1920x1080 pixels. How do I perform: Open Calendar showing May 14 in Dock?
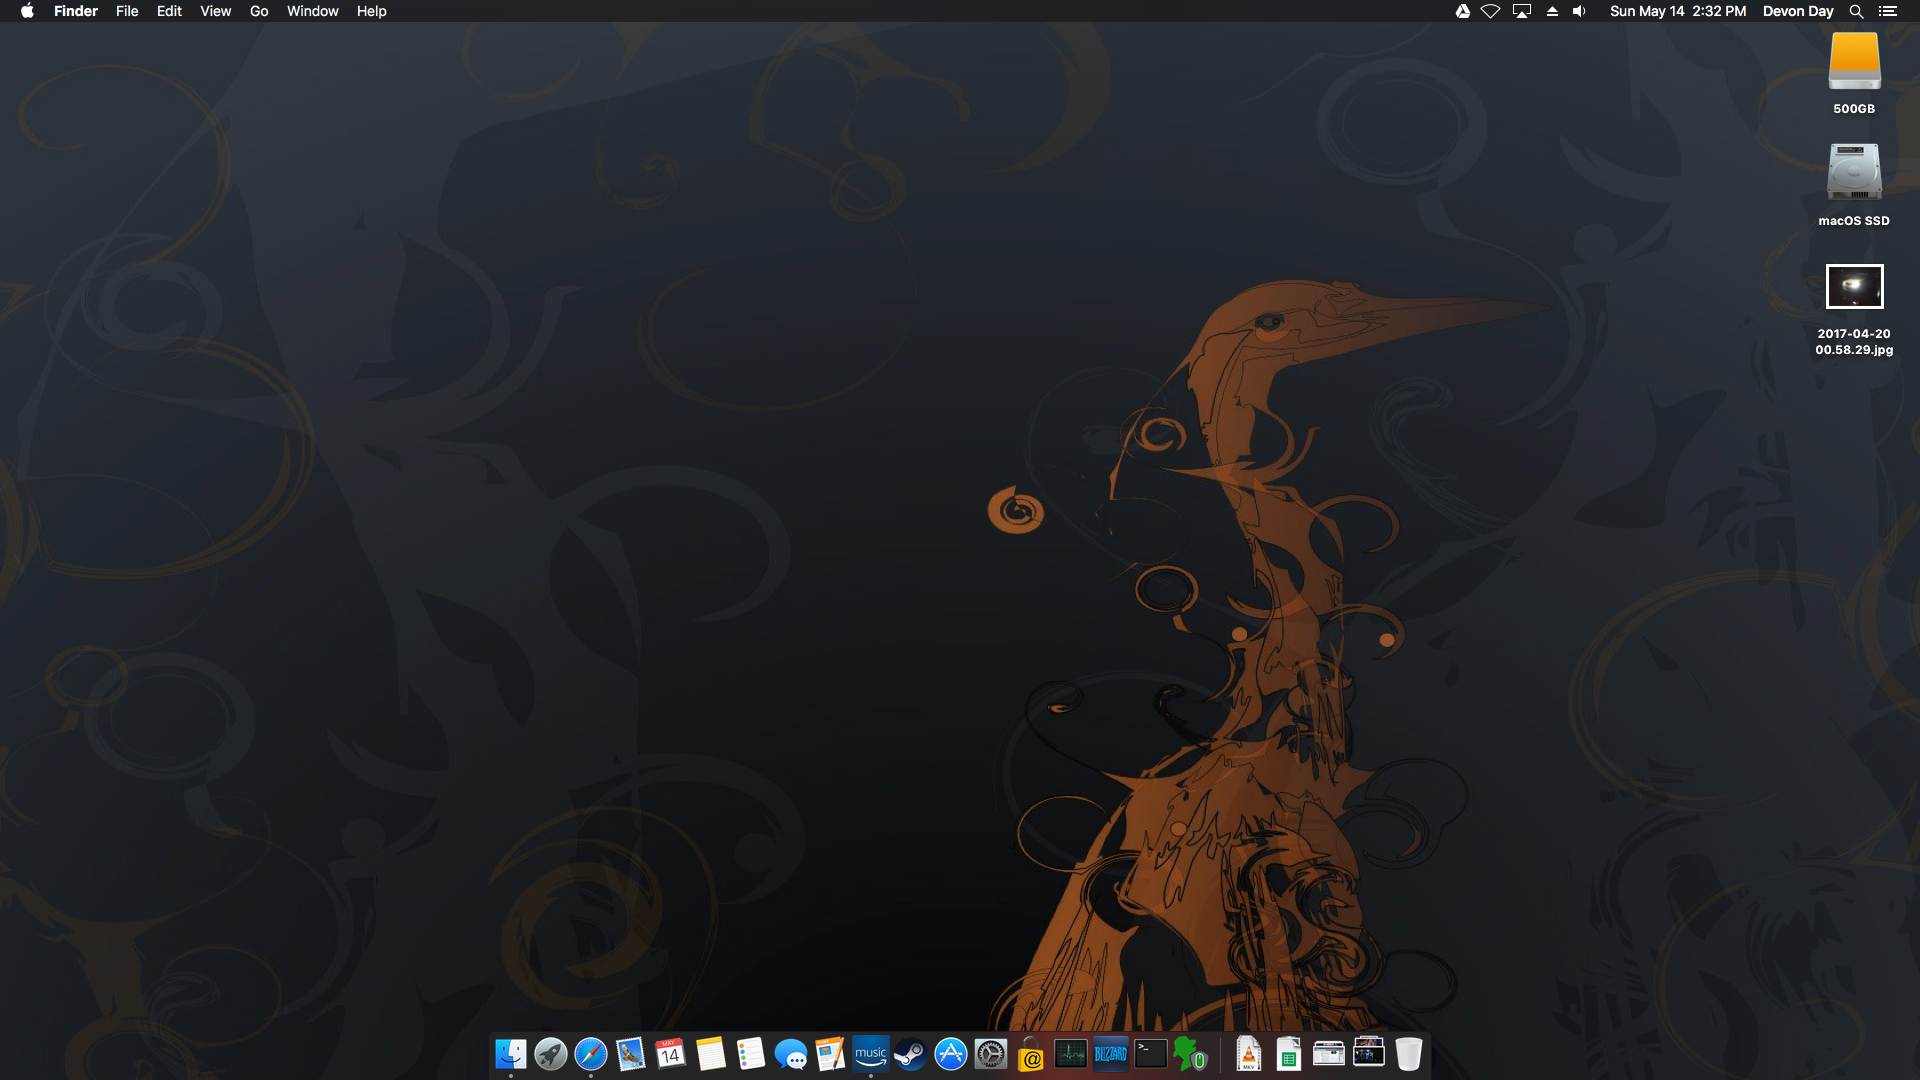671,1054
